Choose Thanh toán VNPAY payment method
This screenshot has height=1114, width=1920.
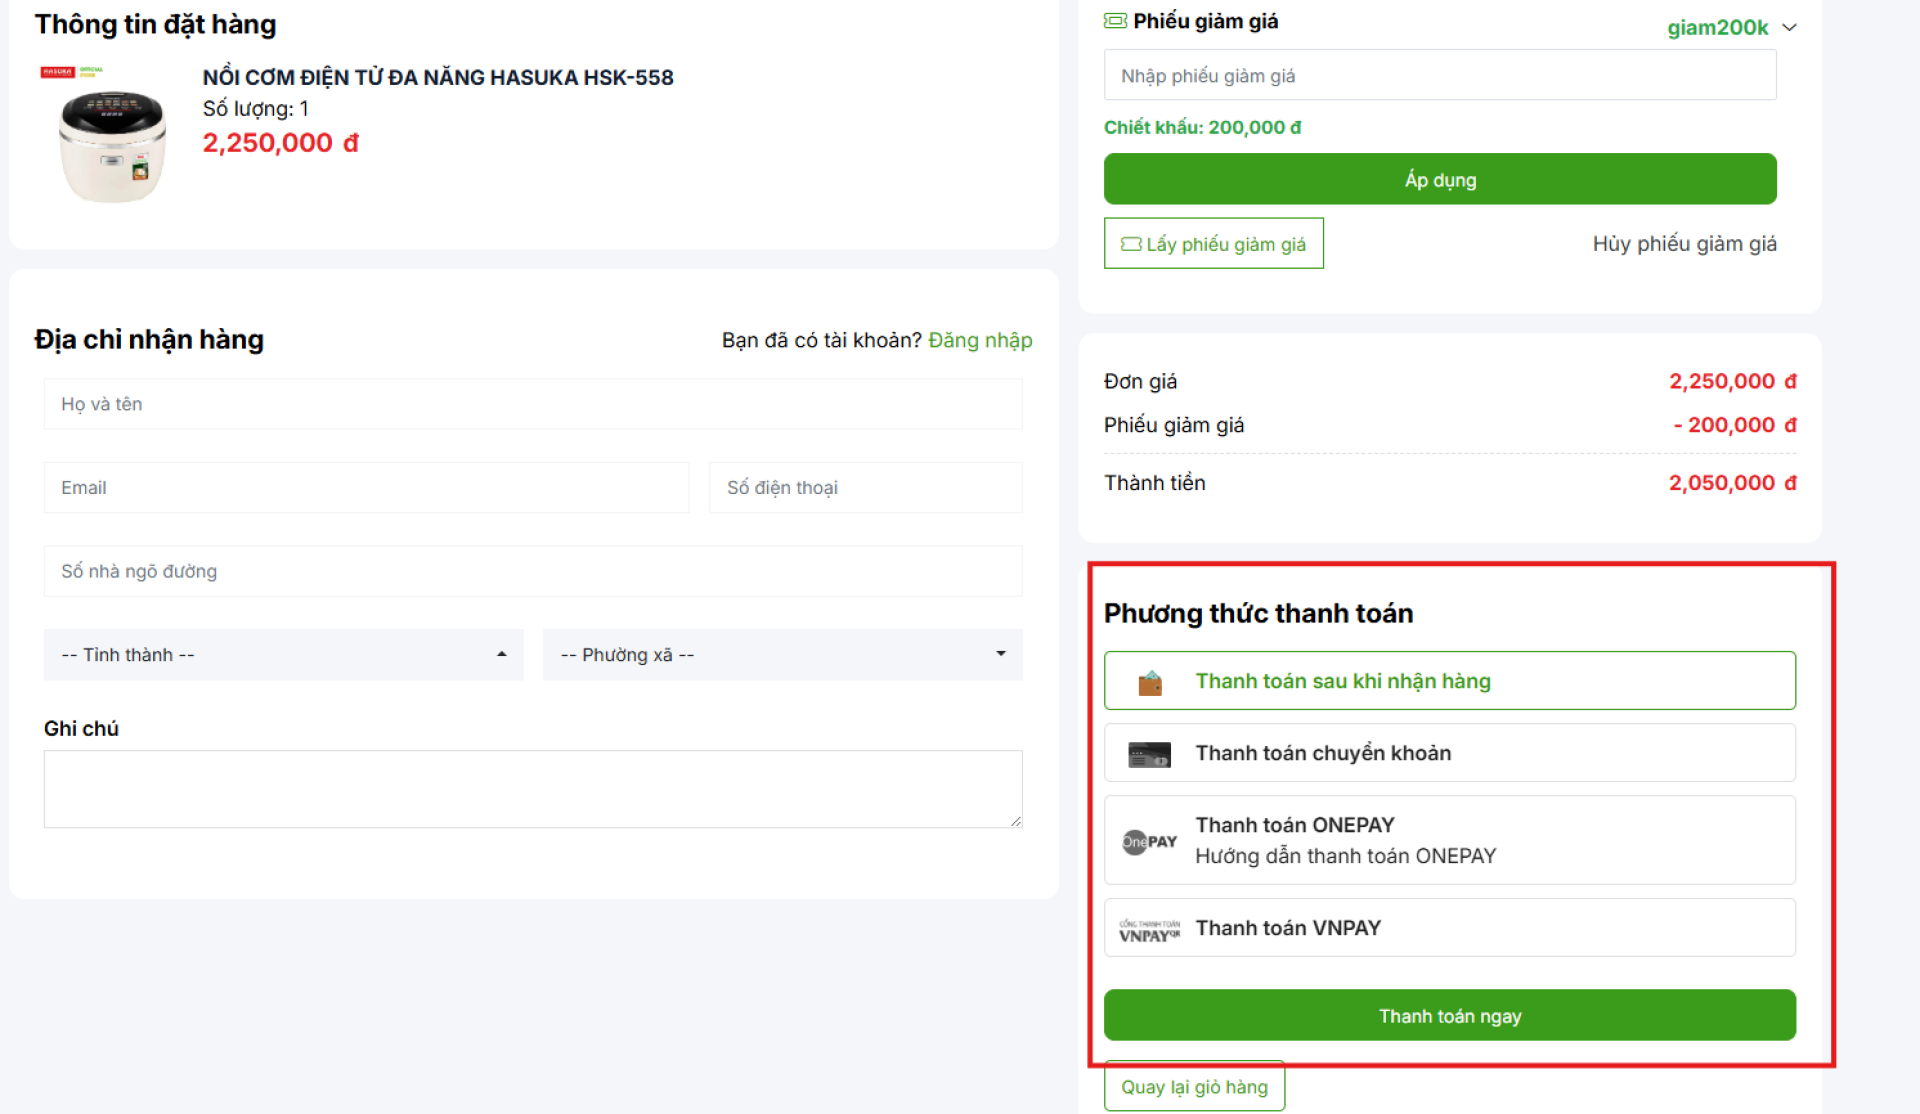pyautogui.click(x=1449, y=928)
